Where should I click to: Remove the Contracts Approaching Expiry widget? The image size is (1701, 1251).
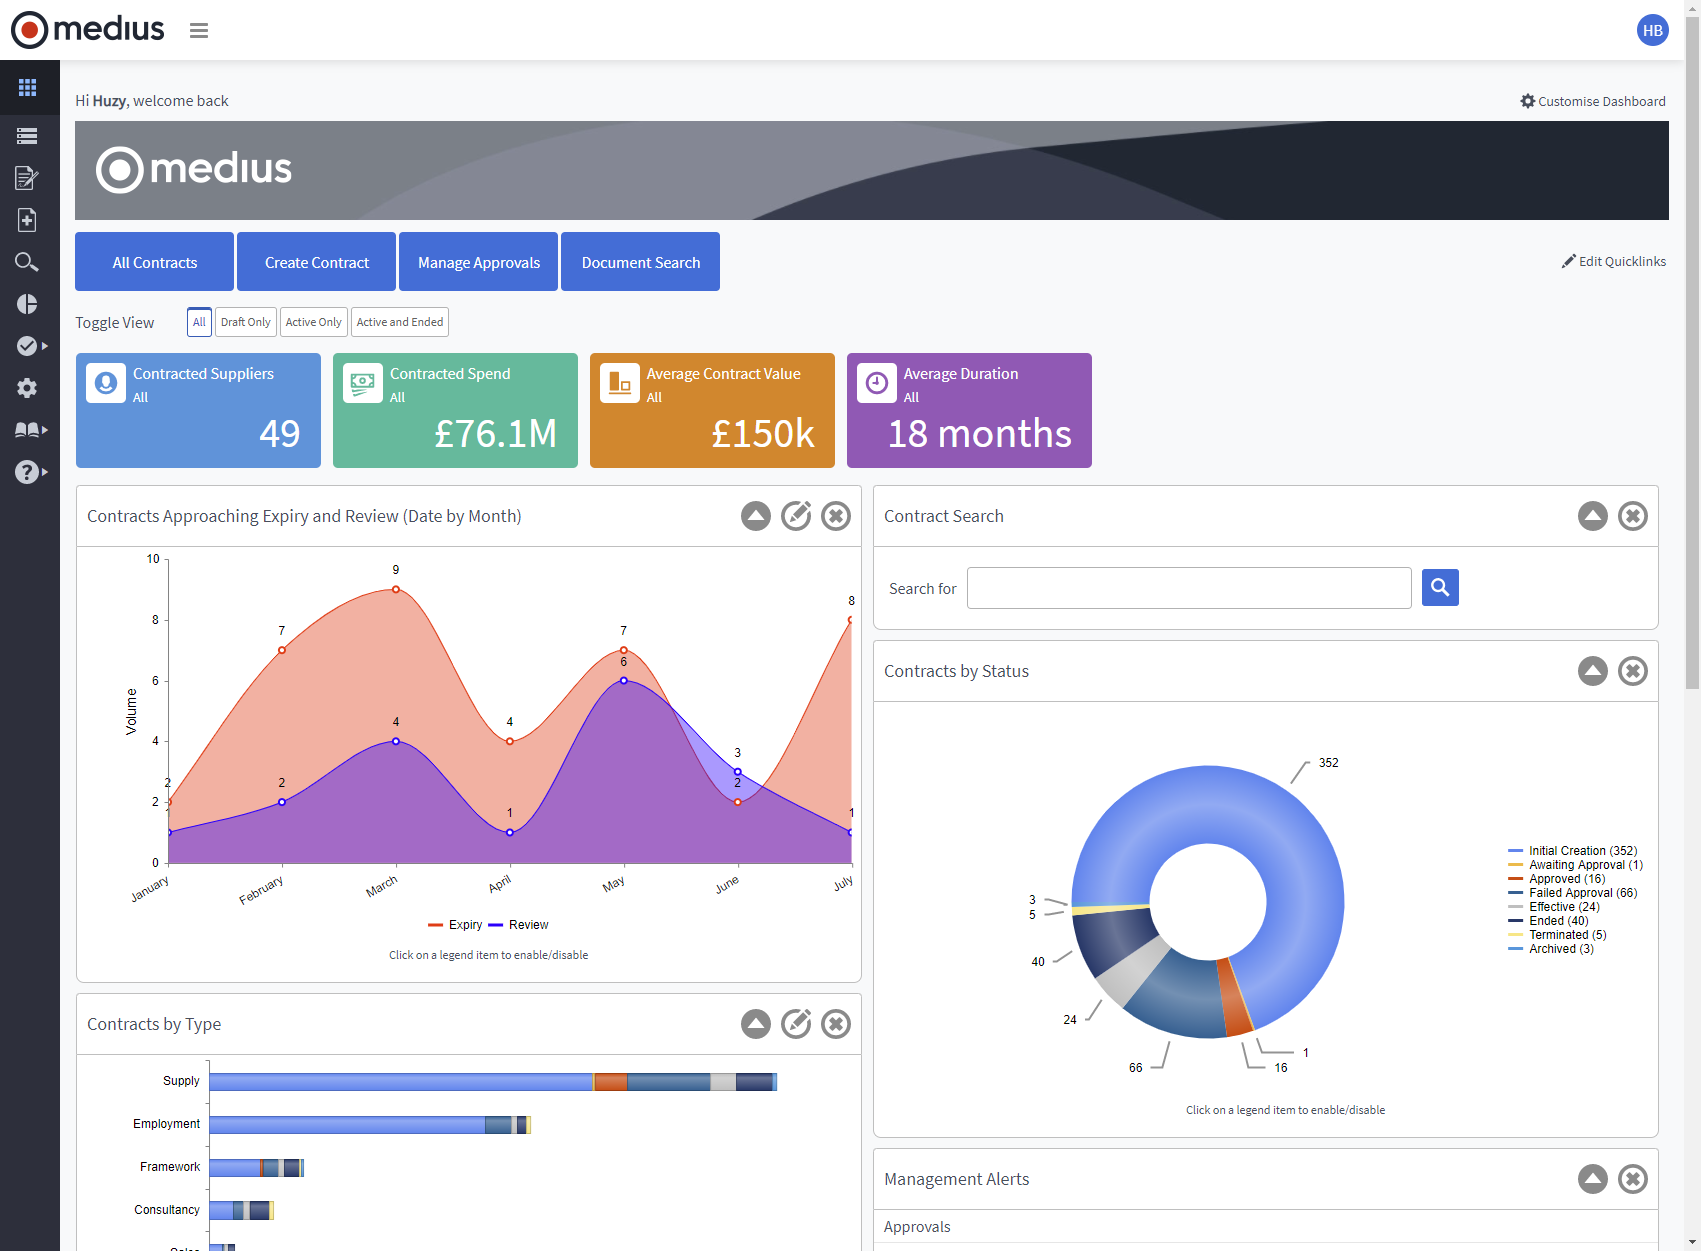point(836,516)
